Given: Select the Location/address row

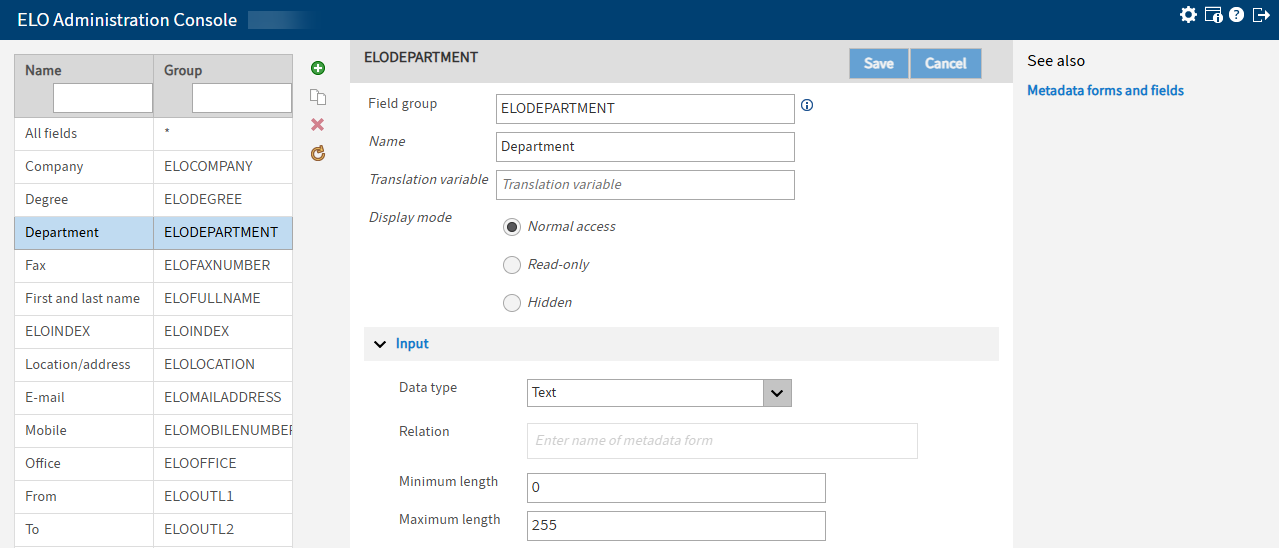Looking at the screenshot, I should (x=153, y=365).
